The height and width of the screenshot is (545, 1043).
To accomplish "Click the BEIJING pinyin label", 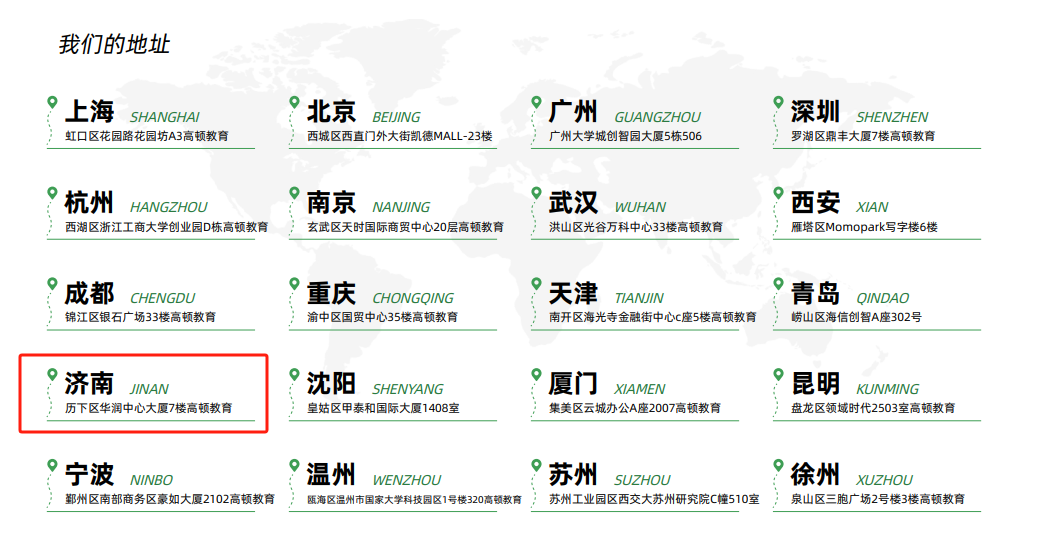I will pos(396,117).
